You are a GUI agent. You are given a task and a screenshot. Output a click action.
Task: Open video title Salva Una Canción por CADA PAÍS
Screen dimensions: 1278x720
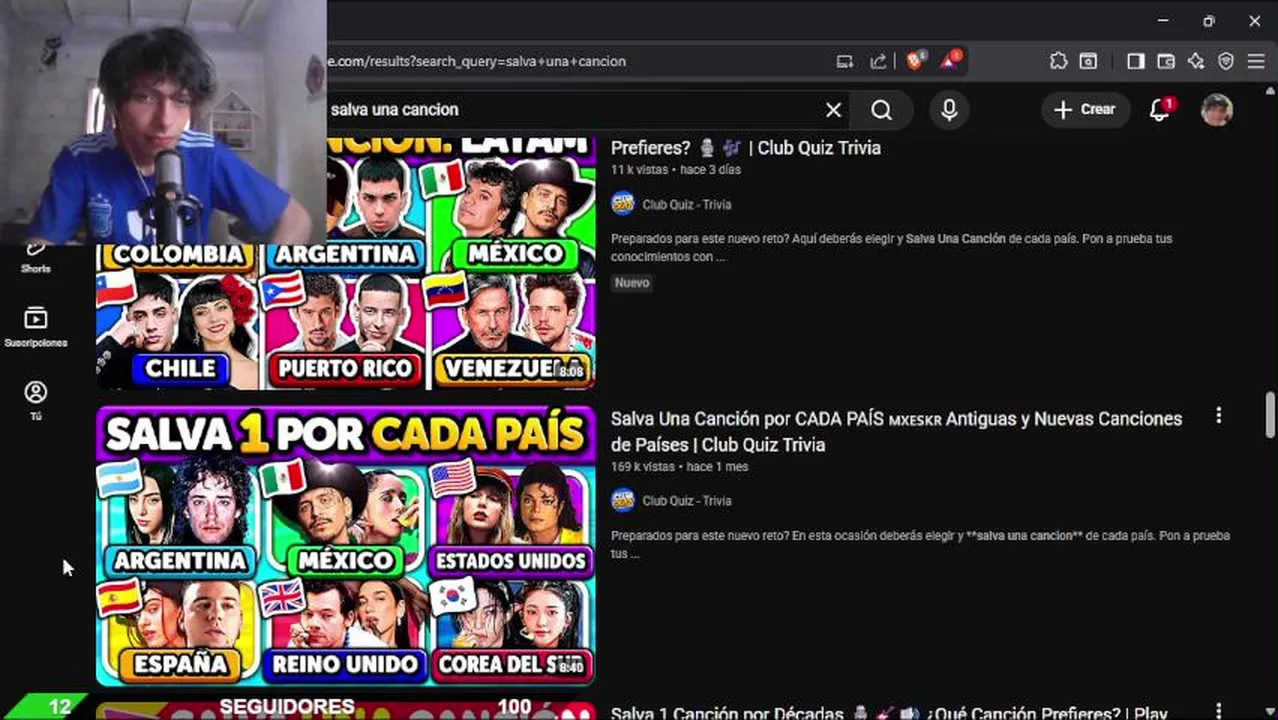click(896, 431)
